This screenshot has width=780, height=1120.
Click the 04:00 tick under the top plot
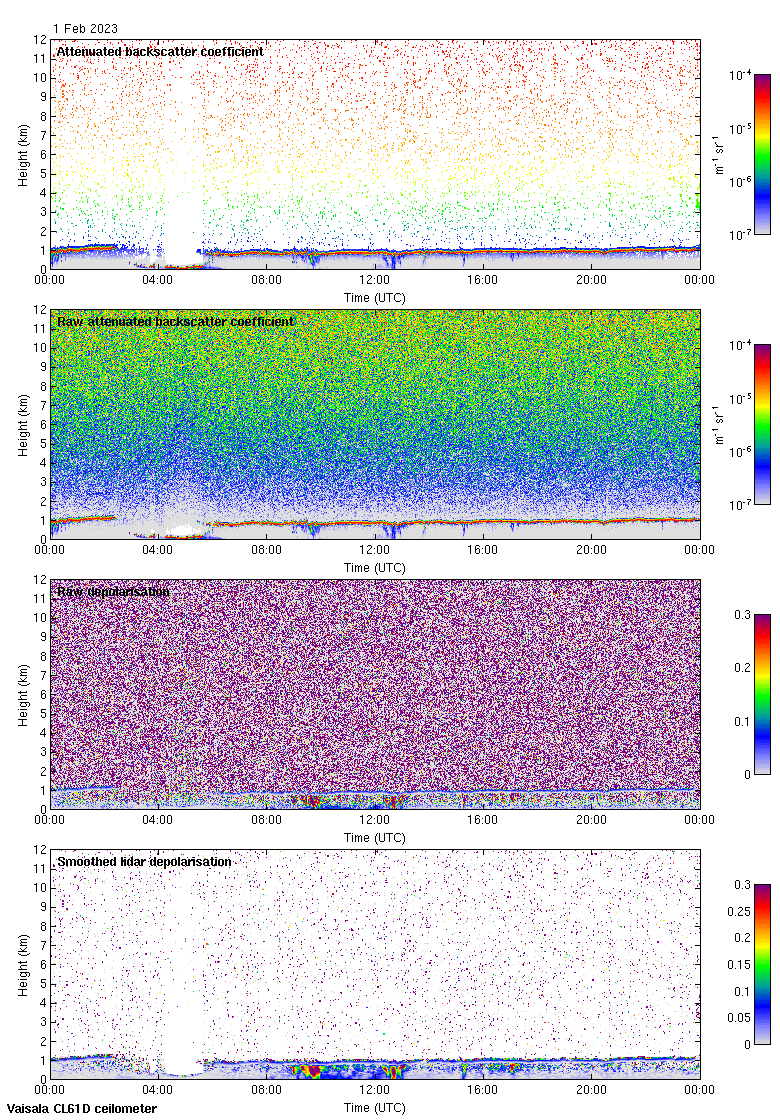pos(157,280)
